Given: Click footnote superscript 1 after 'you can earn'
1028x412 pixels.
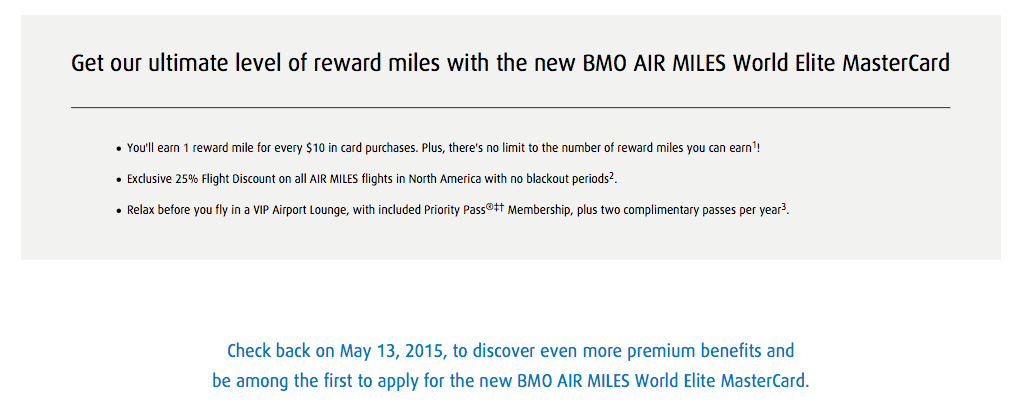Looking at the screenshot, I should pos(754,144).
